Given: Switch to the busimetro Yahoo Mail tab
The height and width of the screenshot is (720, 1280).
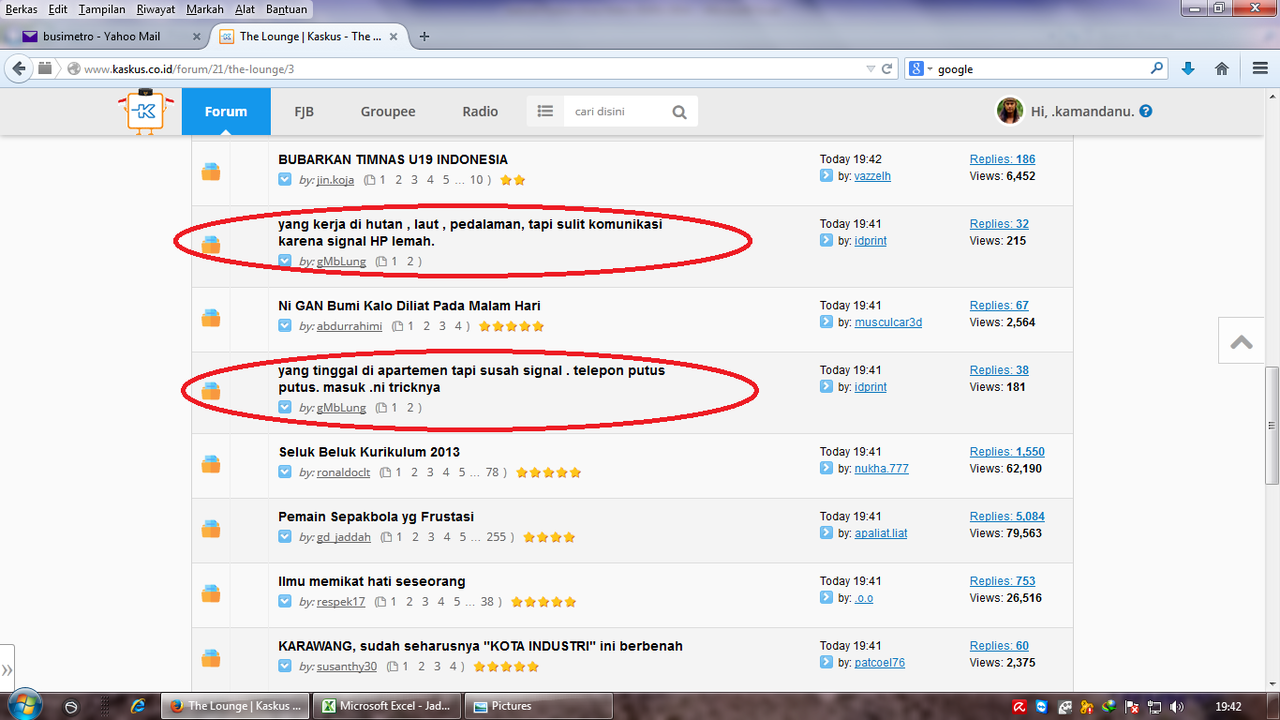Looking at the screenshot, I should [x=103, y=36].
